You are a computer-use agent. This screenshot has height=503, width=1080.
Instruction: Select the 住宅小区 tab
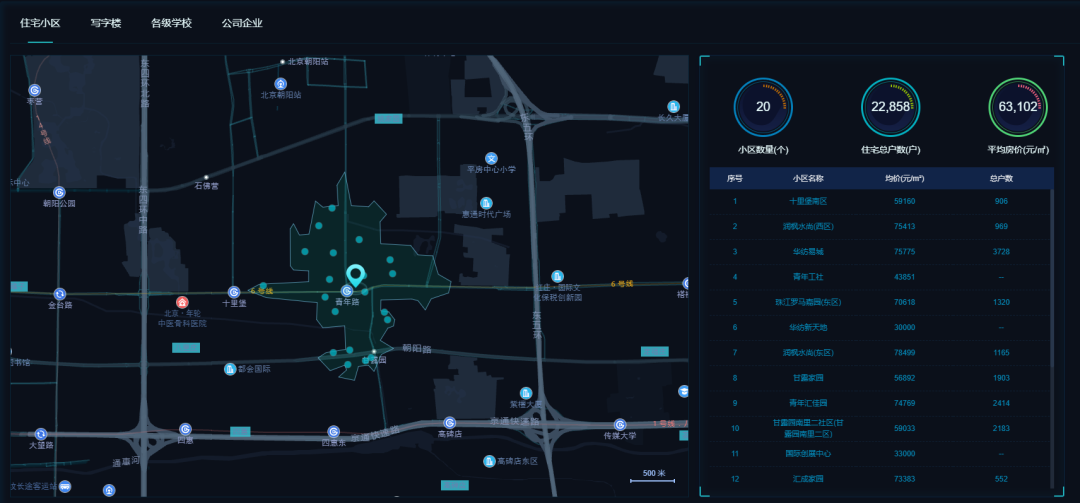40,23
